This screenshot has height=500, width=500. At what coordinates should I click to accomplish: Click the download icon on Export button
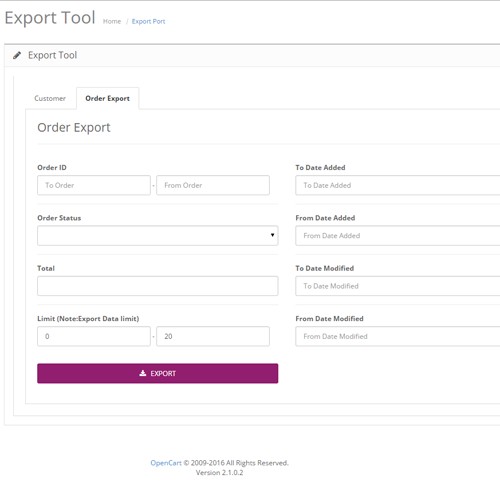tap(143, 373)
